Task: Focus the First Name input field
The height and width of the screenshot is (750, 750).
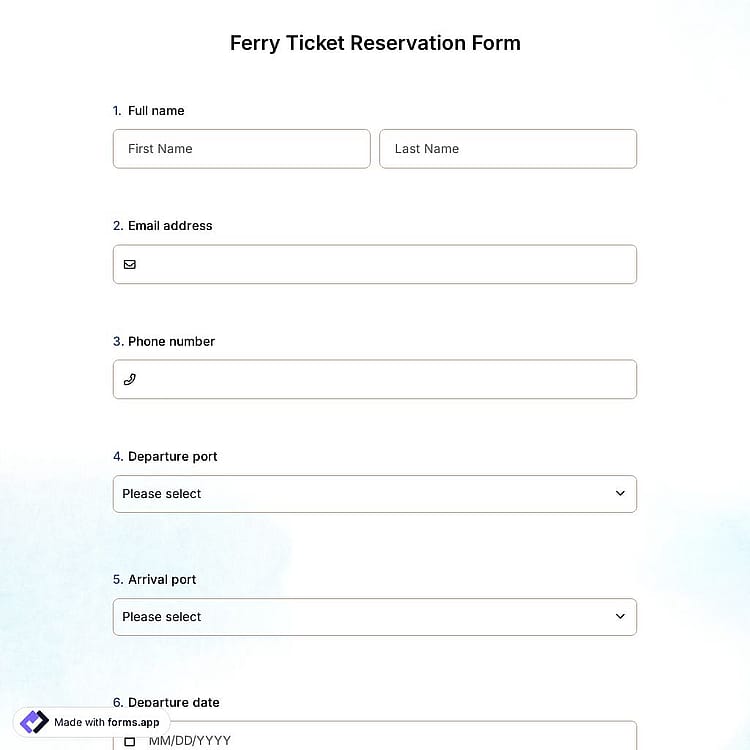Action: click(x=242, y=149)
